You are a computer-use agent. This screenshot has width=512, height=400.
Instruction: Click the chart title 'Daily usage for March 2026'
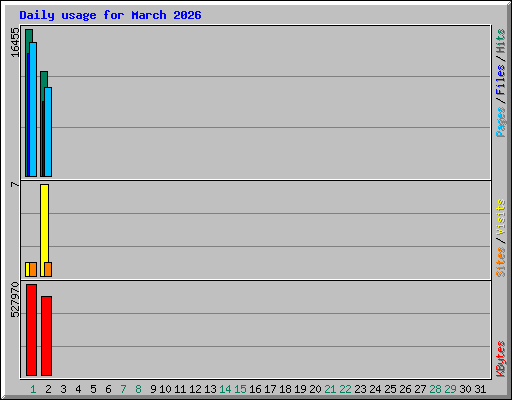point(110,15)
